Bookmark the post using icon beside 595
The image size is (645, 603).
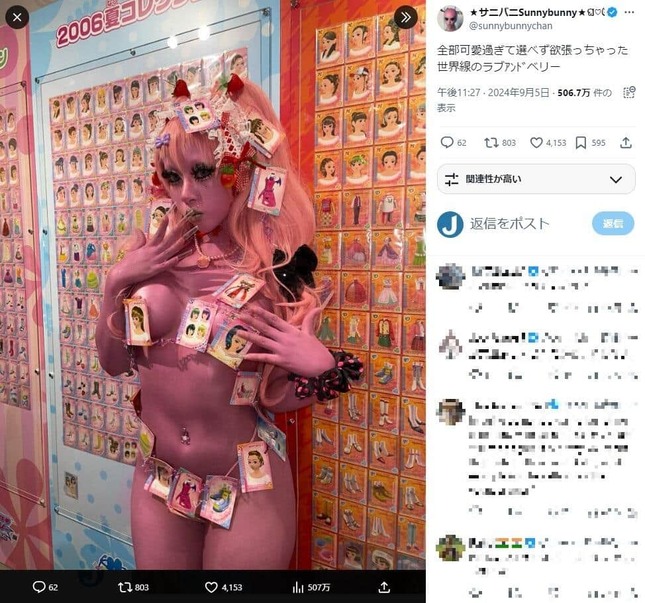coord(580,143)
